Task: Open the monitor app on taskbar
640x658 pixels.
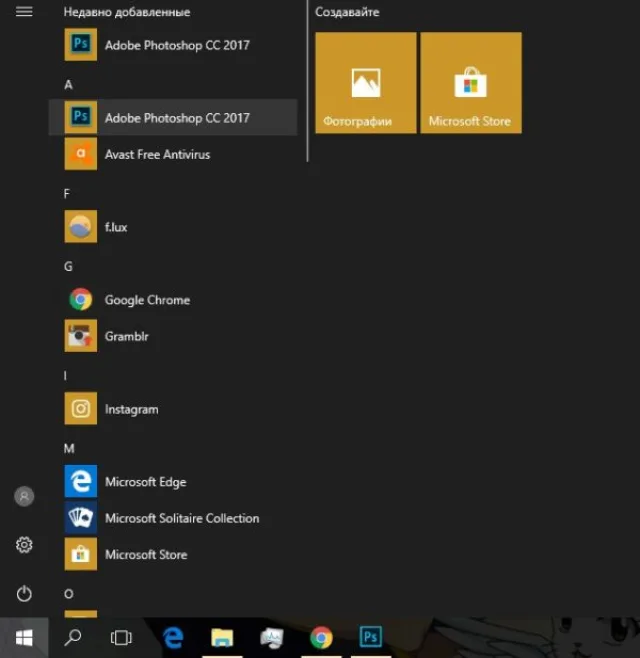Action: tap(272, 638)
